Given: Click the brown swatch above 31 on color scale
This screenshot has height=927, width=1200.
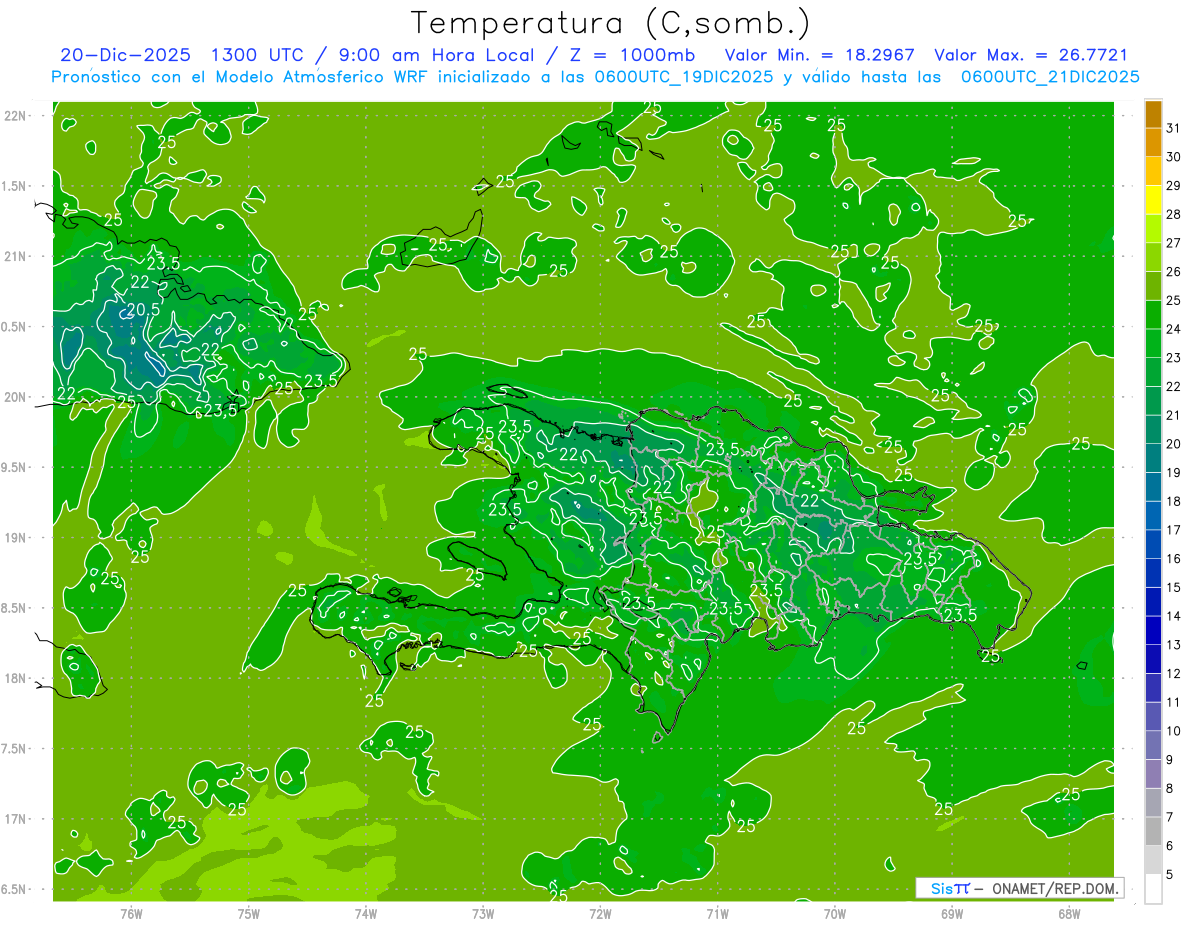Looking at the screenshot, I should (x=1153, y=114).
